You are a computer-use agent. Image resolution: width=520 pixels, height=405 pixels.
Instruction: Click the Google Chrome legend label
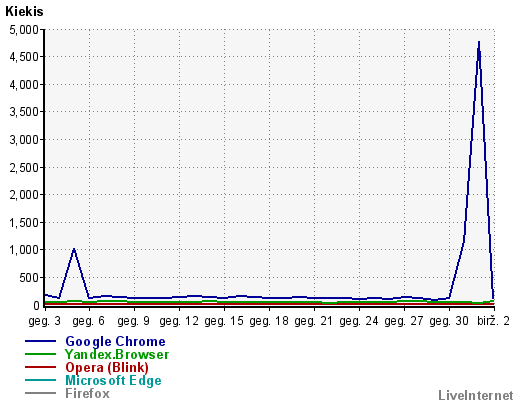pos(115,342)
